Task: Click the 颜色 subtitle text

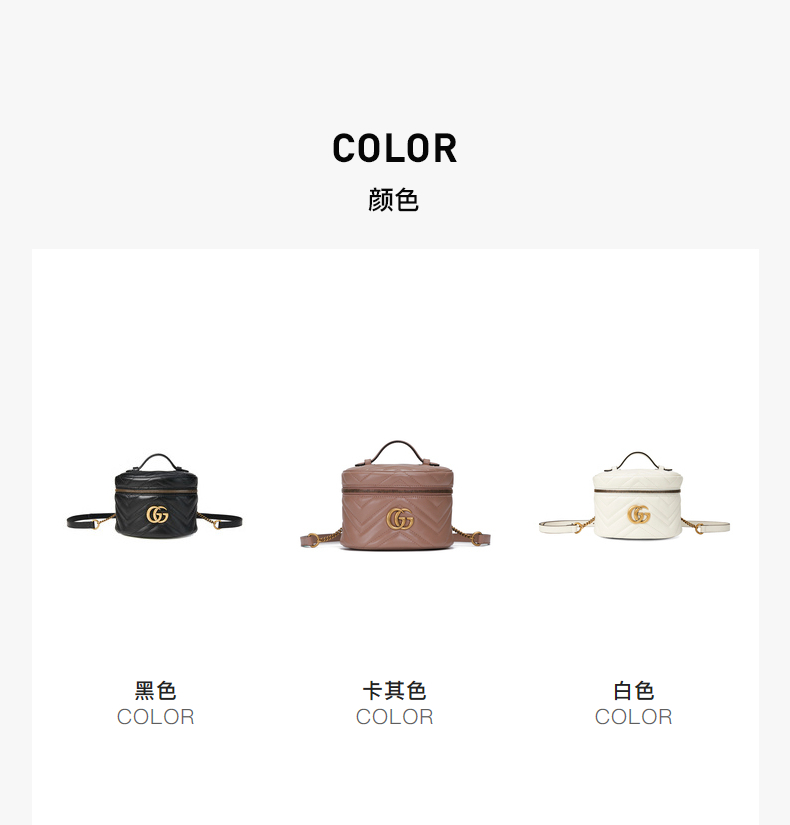Action: 394,200
